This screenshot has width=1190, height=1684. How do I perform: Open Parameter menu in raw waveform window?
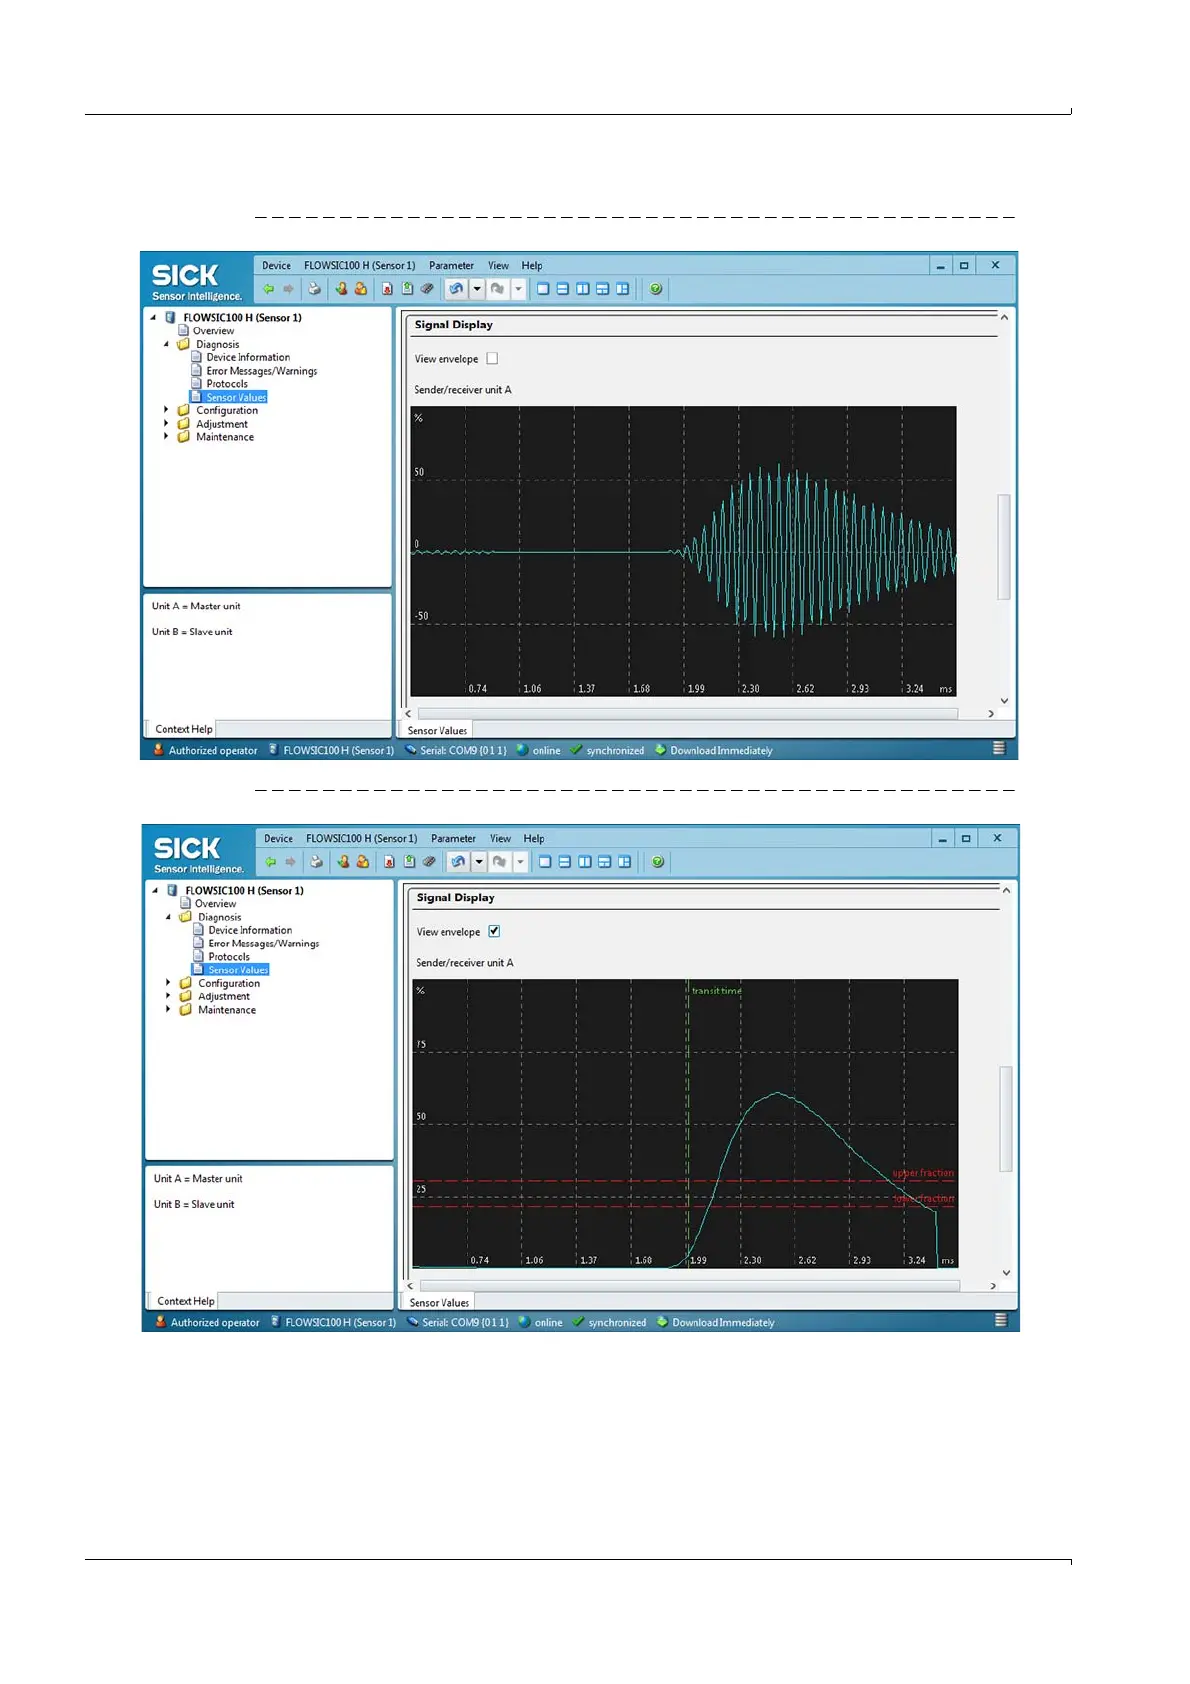tap(451, 266)
